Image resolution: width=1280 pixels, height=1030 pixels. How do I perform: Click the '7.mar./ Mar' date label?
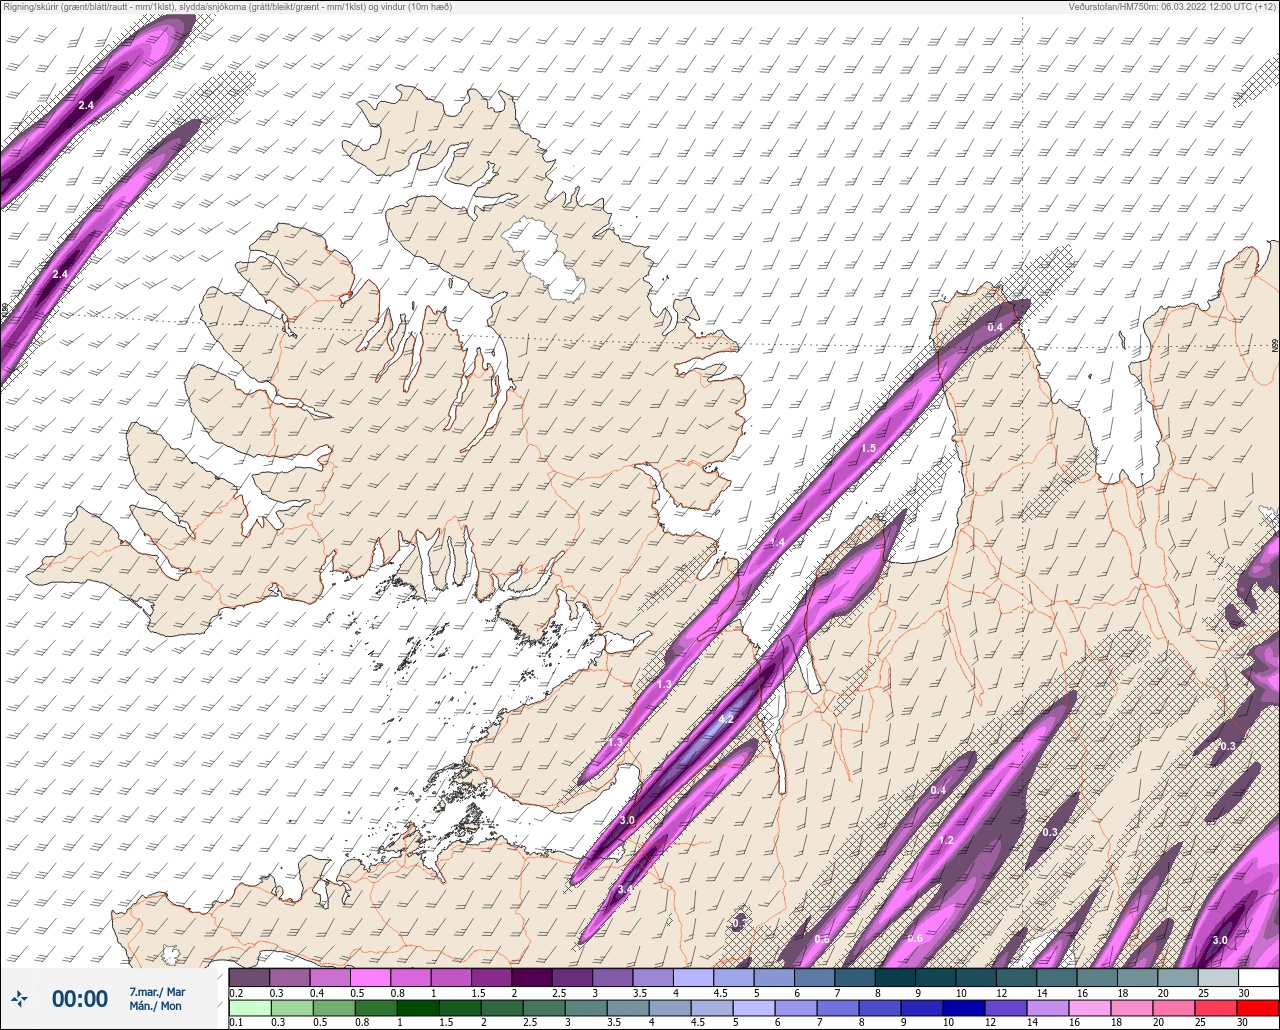(157, 992)
